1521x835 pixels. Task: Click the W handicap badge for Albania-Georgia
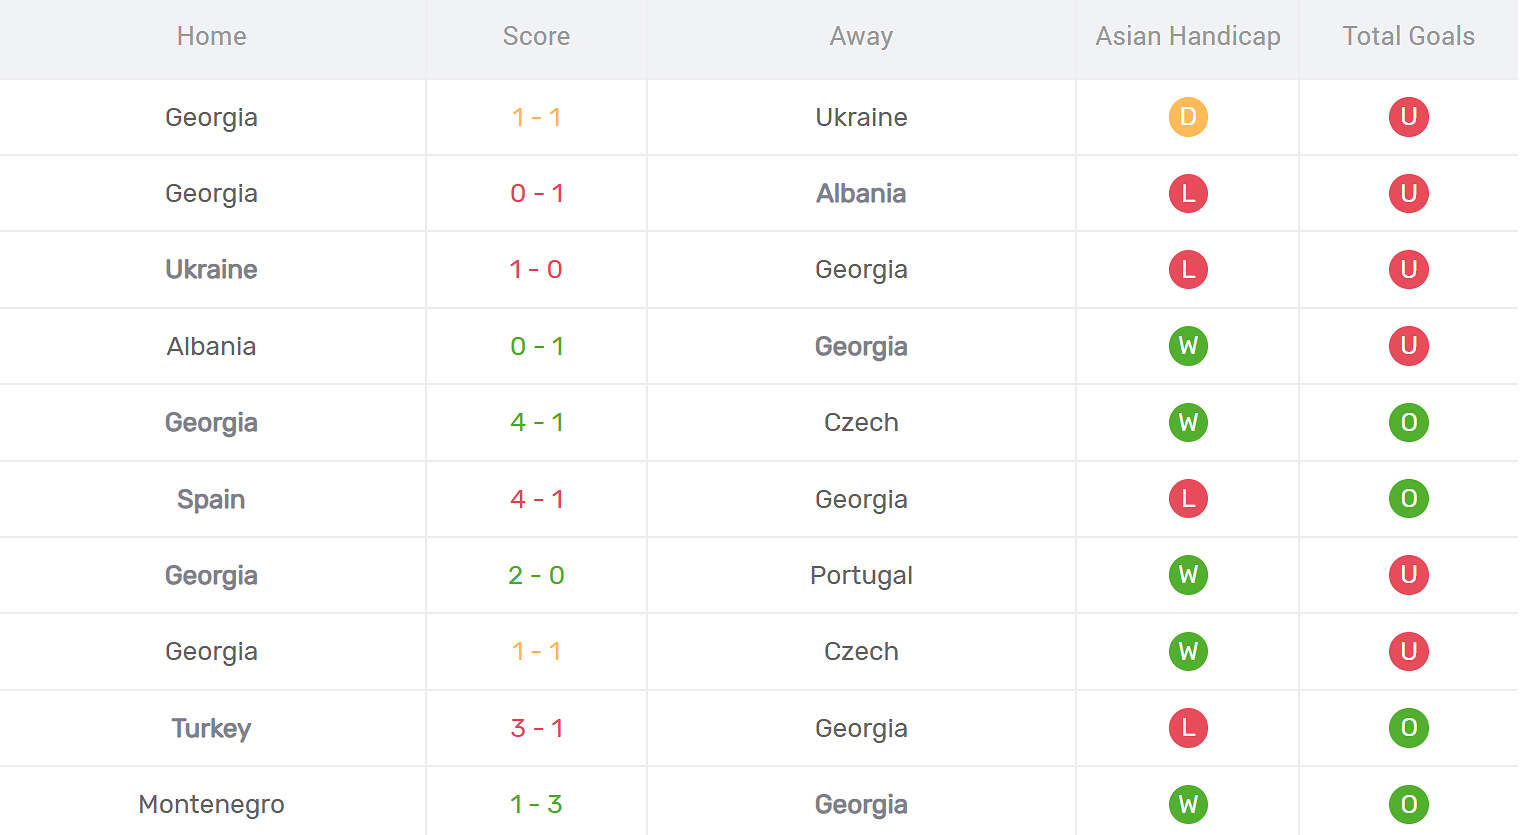point(1188,346)
